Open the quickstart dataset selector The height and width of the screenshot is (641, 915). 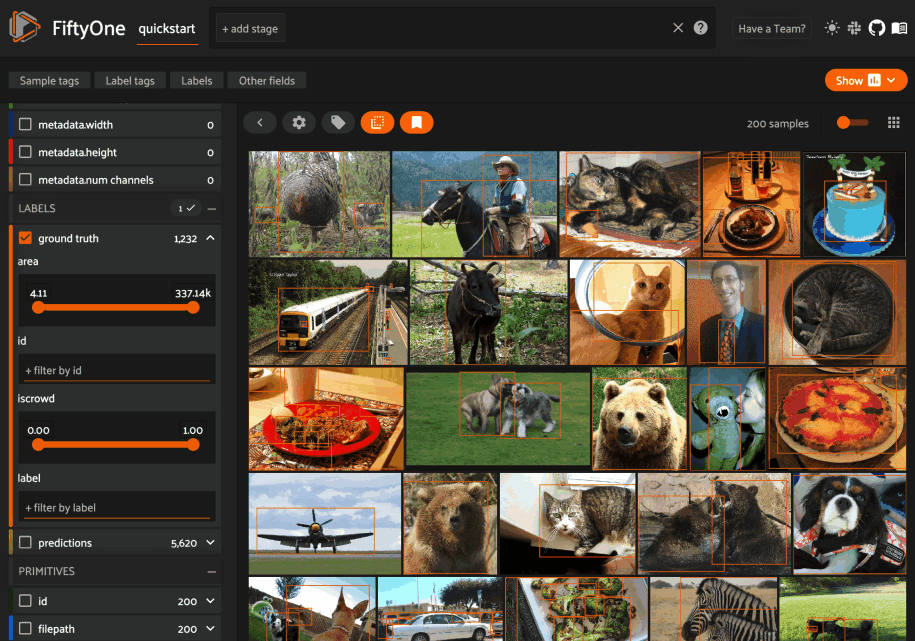tap(167, 29)
